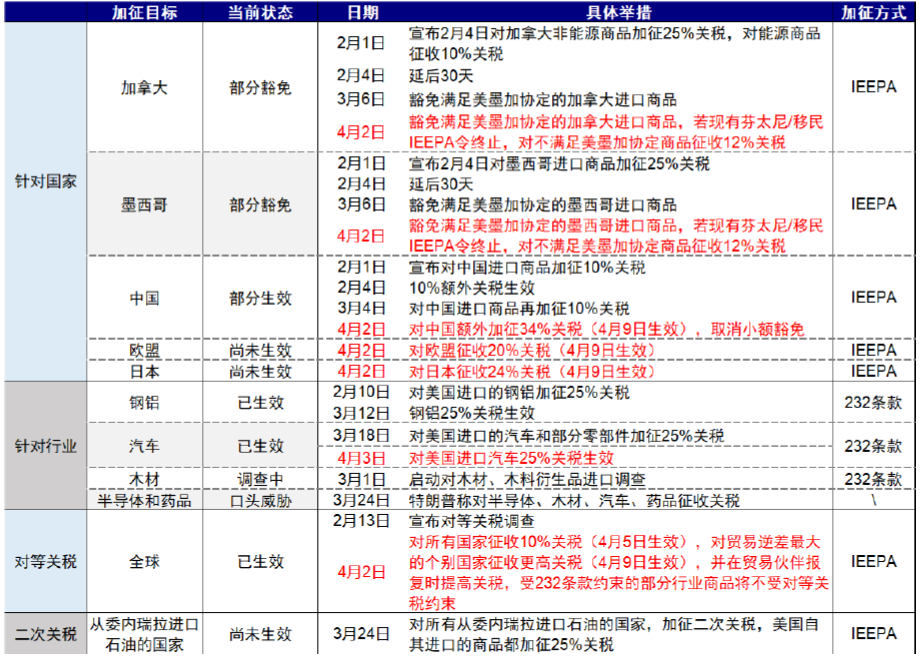
Task: Select 已生效 status in the 汽车 row
Action: click(260, 446)
